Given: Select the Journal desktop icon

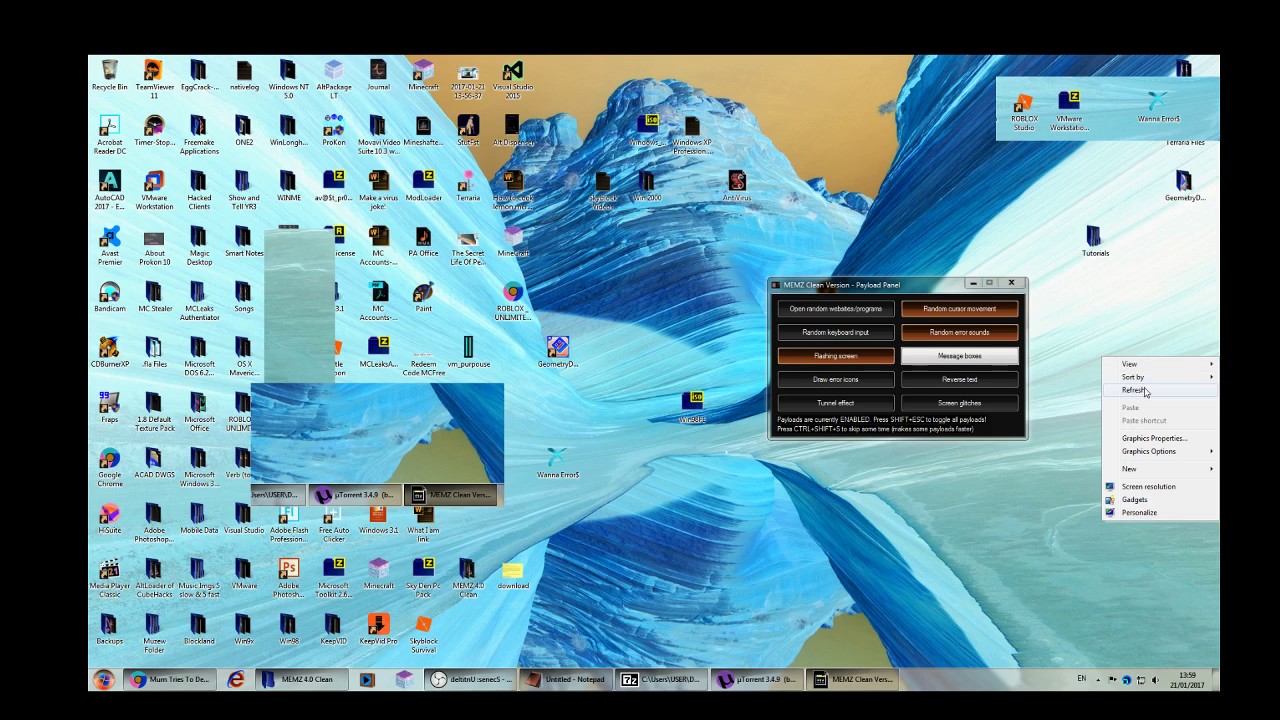Looking at the screenshot, I should [x=378, y=76].
